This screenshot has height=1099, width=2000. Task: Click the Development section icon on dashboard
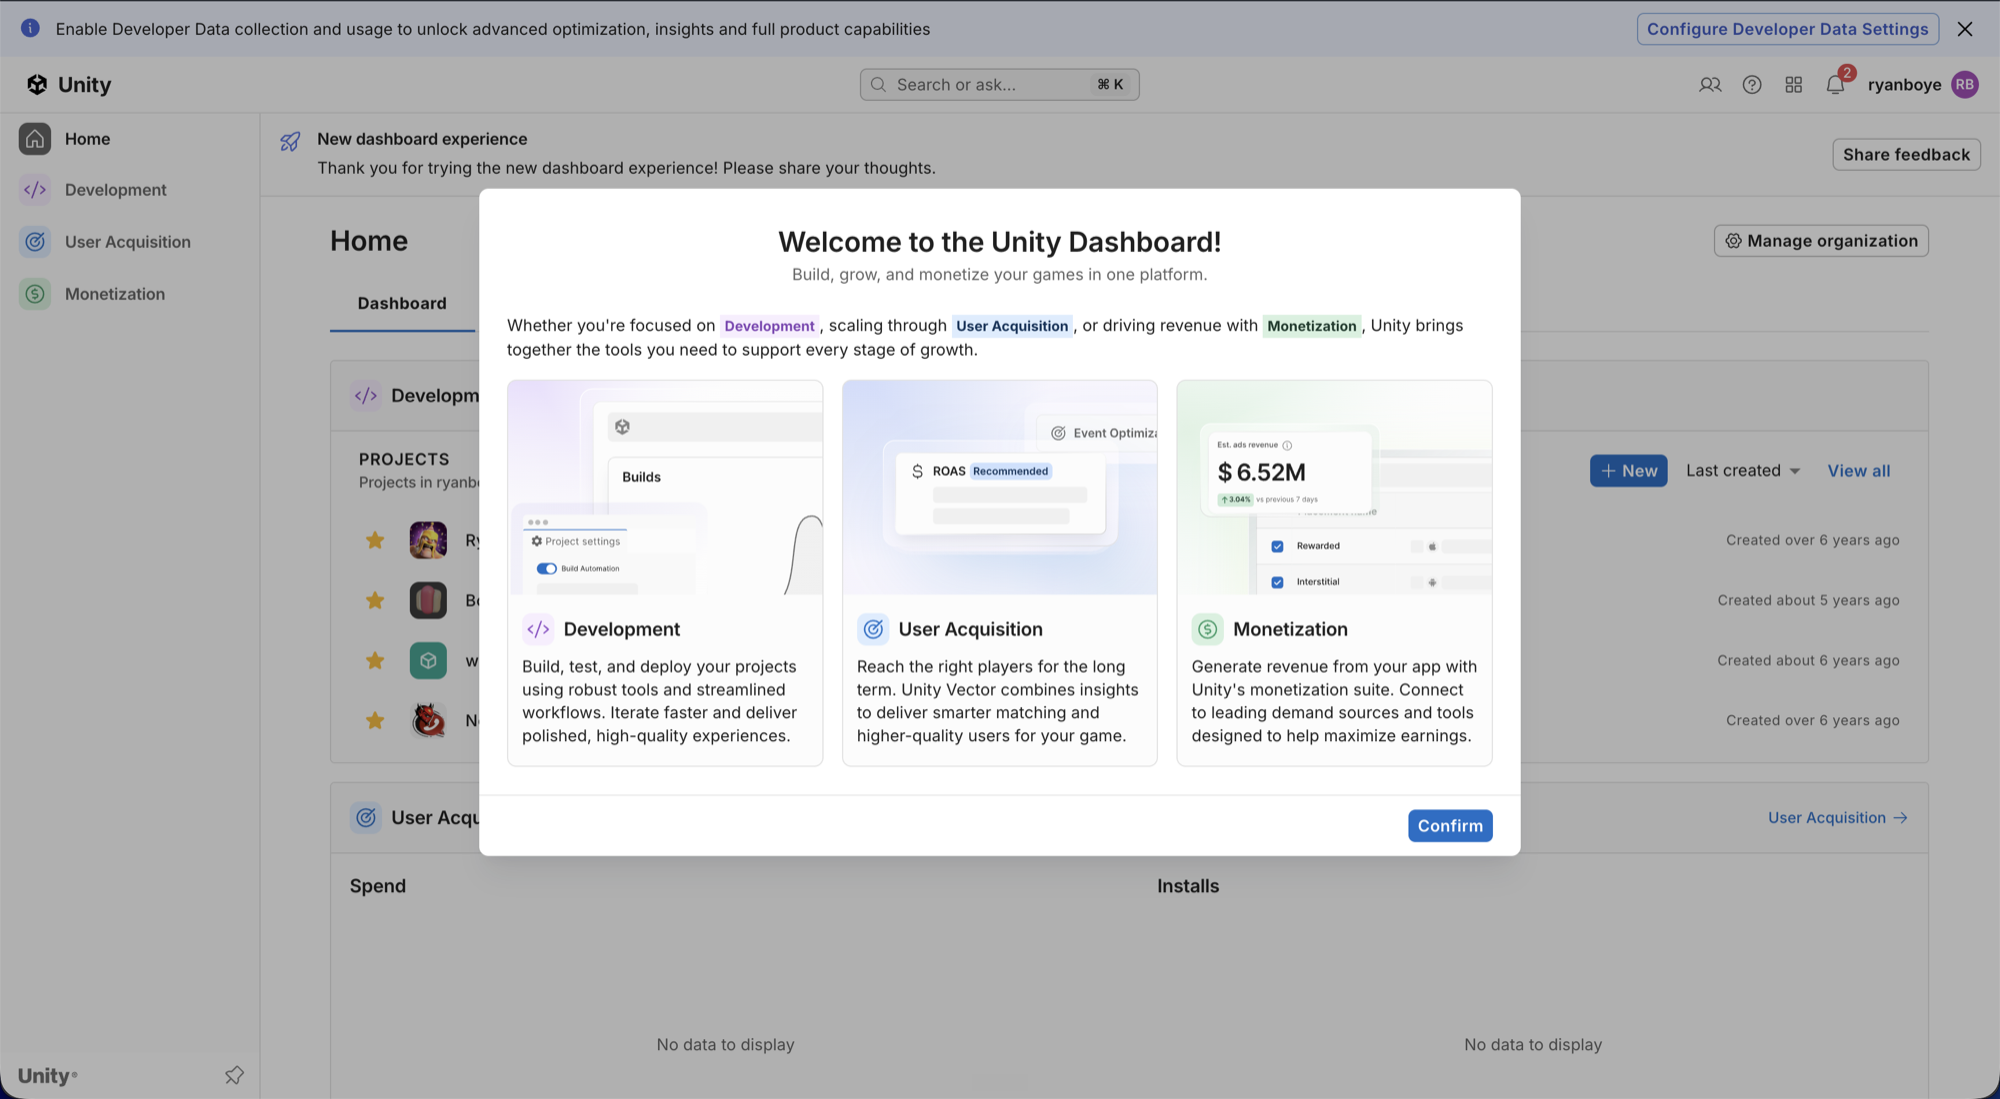pyautogui.click(x=366, y=396)
